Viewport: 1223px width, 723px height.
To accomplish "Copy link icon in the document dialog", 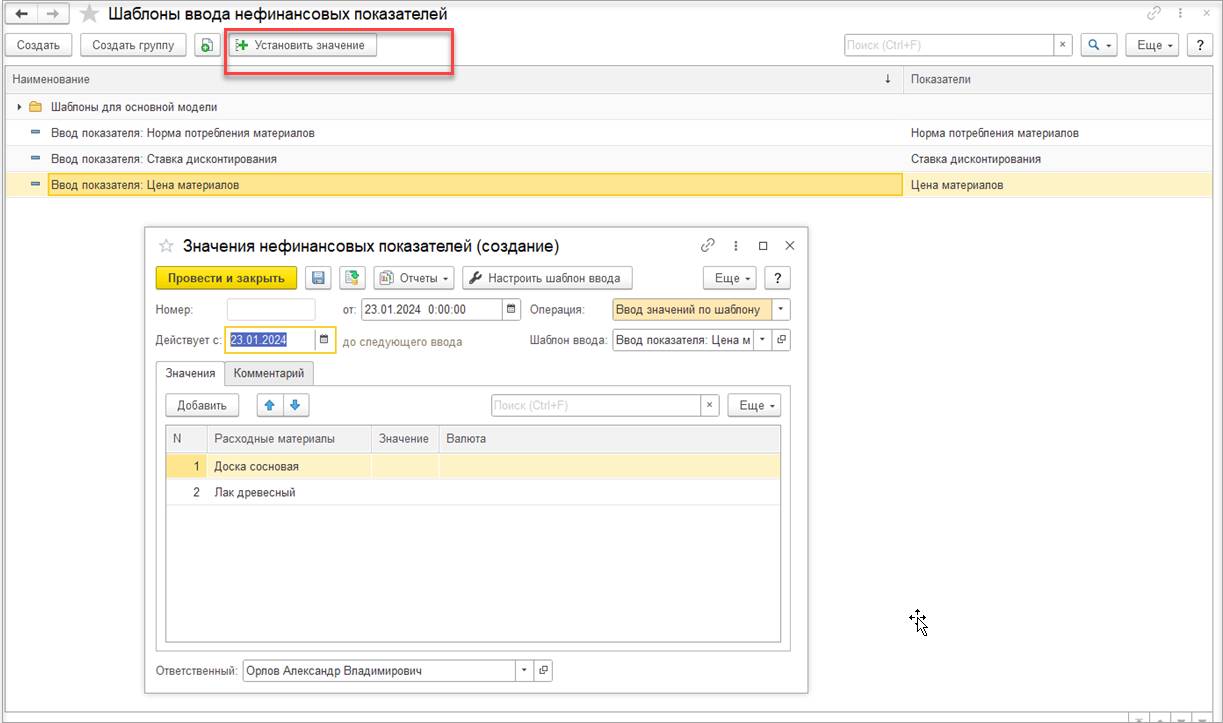I will tap(708, 245).
